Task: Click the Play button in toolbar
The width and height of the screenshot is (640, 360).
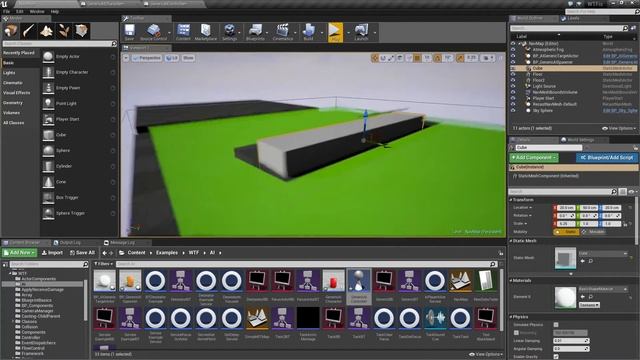Action: tap(335, 32)
